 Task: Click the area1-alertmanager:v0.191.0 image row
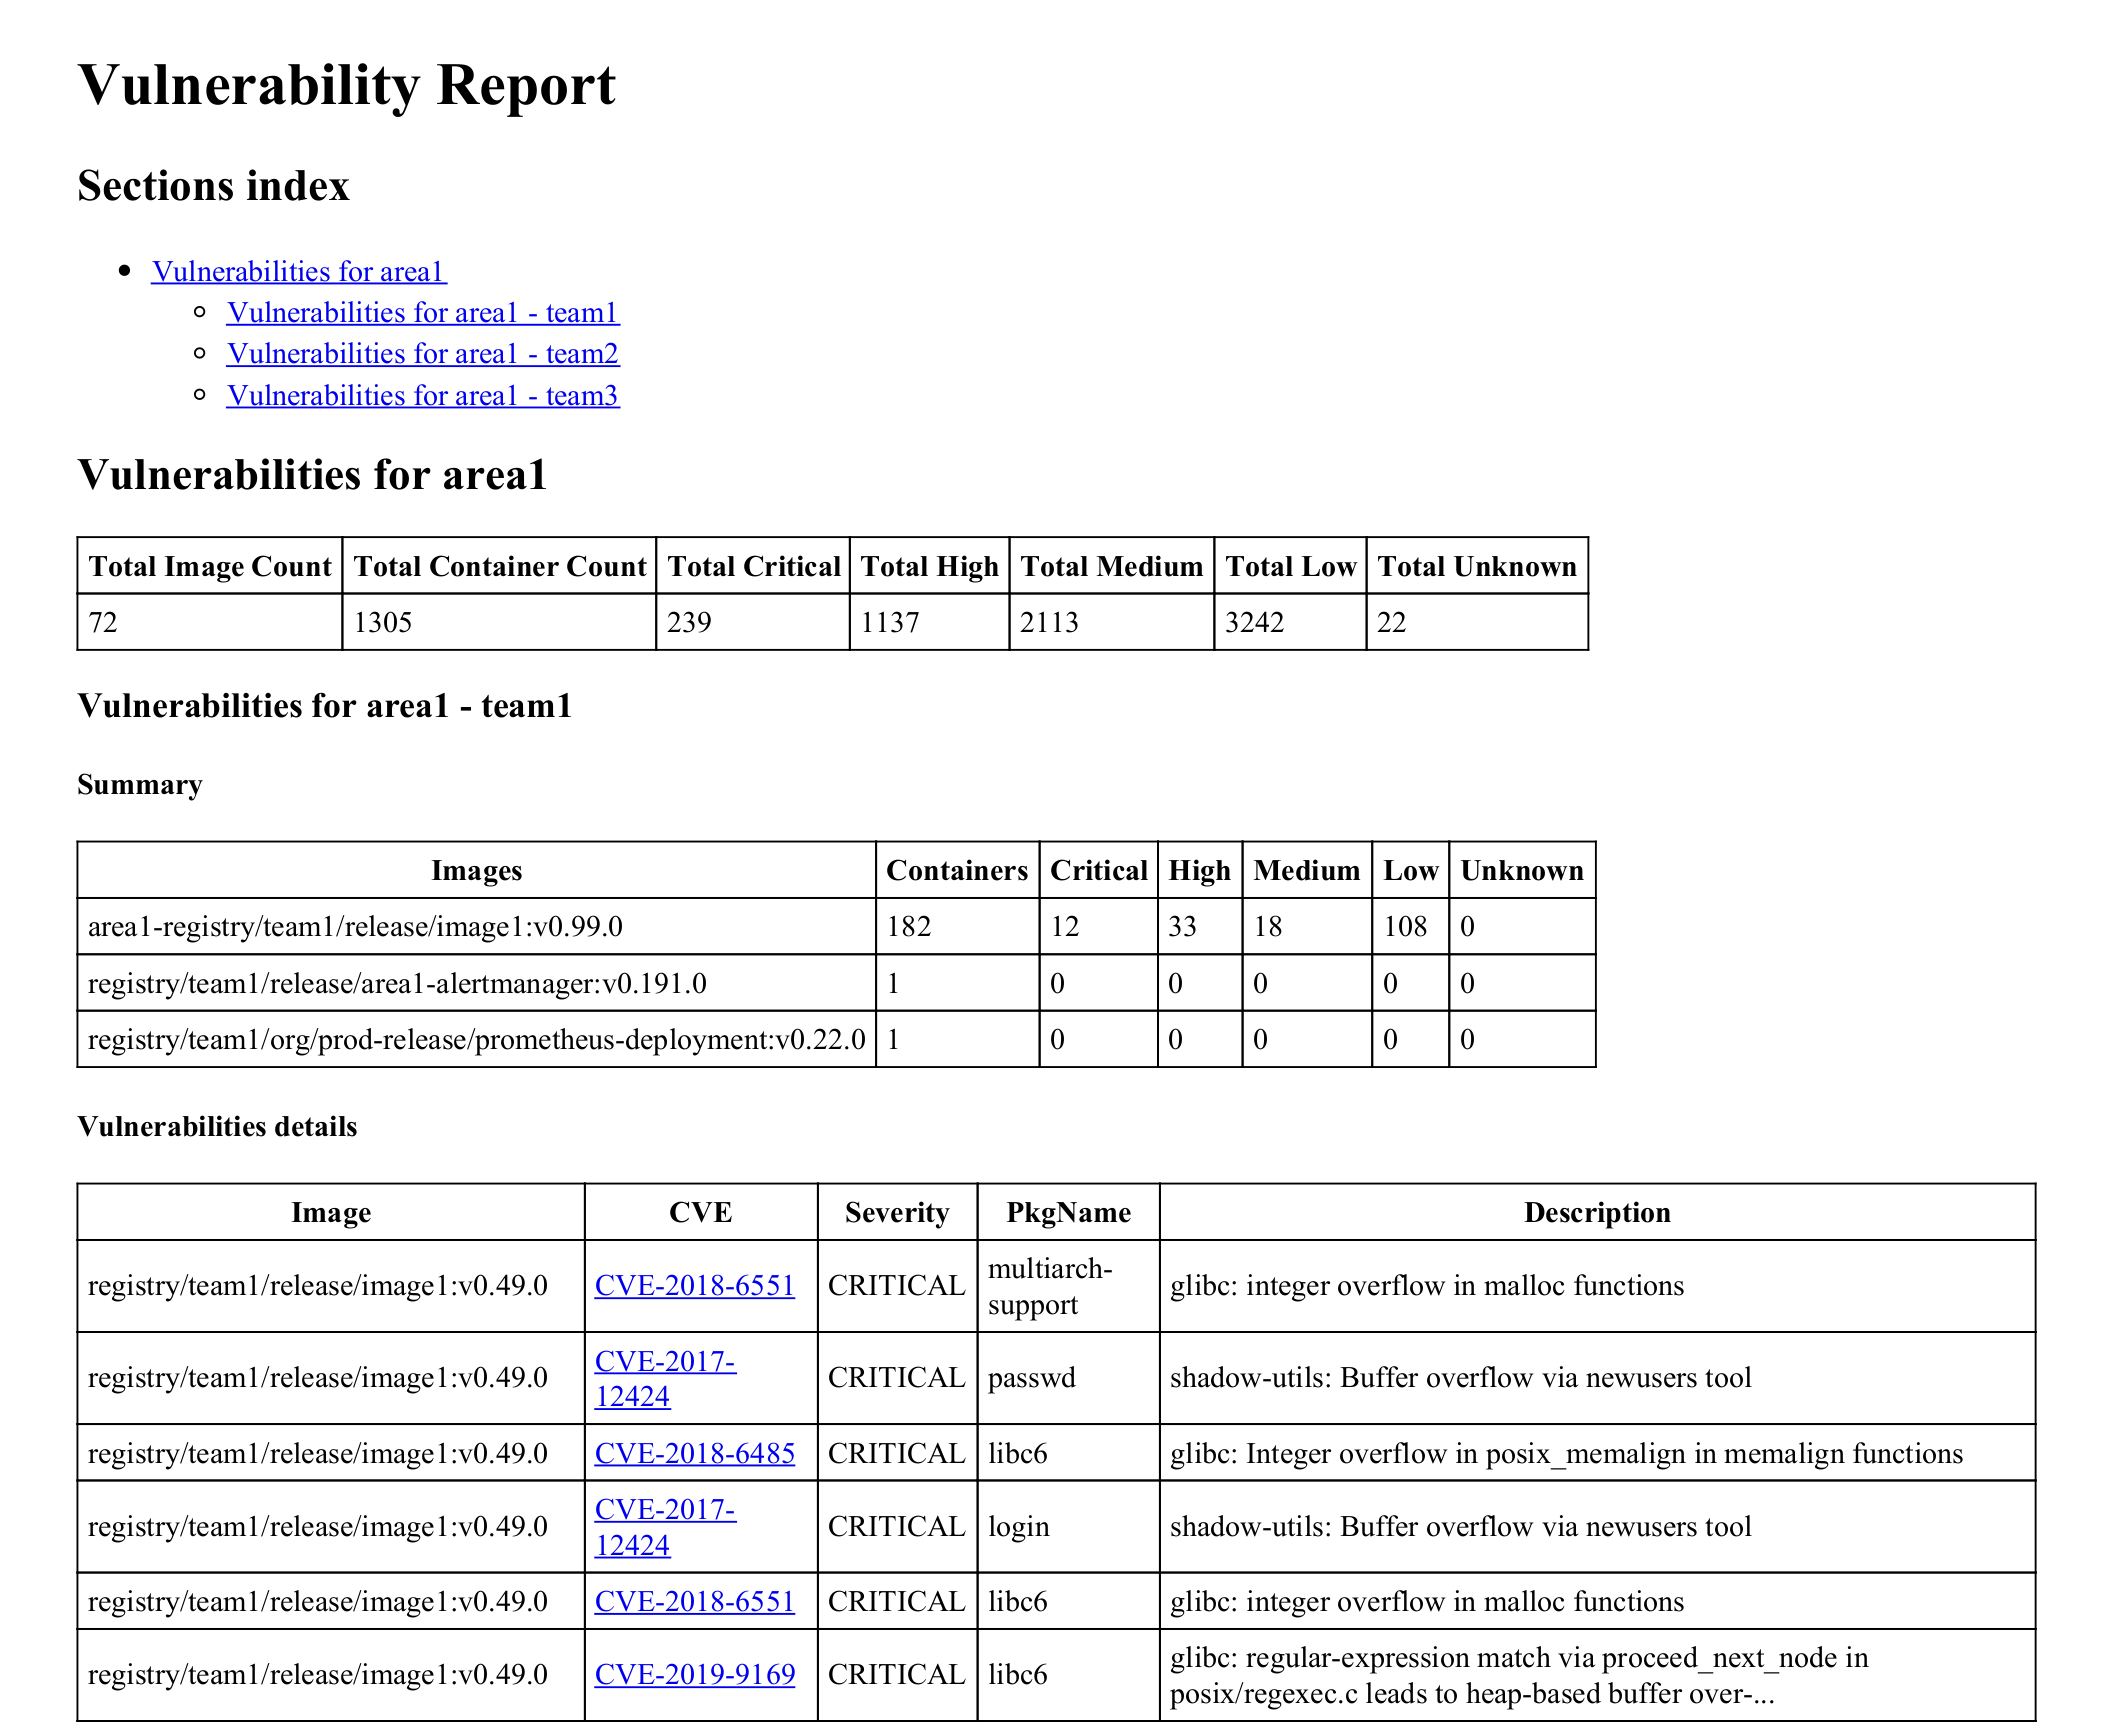tap(397, 983)
